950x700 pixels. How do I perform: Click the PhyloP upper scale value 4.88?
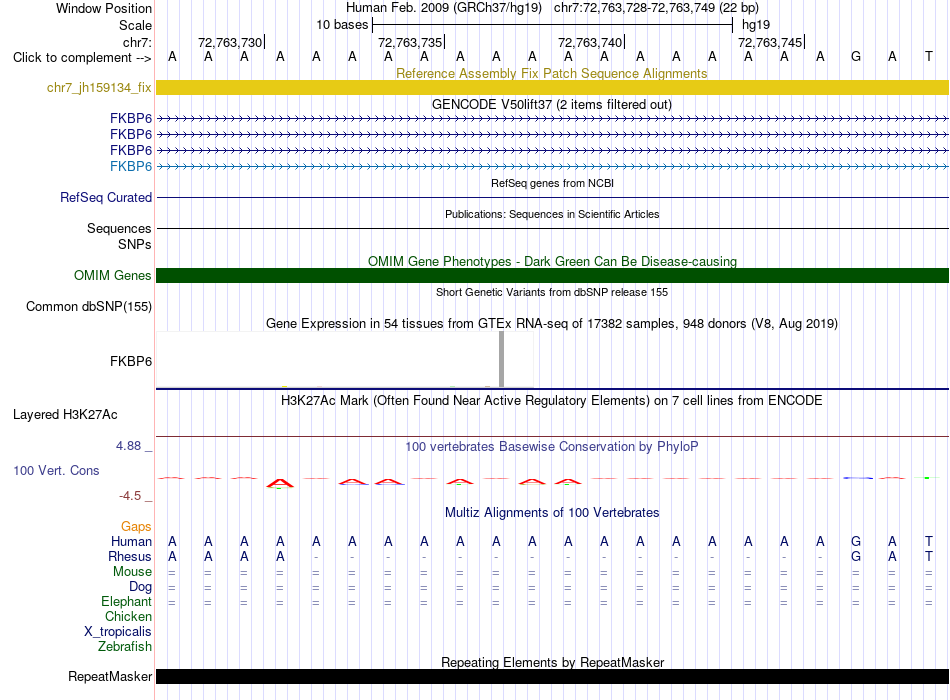(128, 446)
